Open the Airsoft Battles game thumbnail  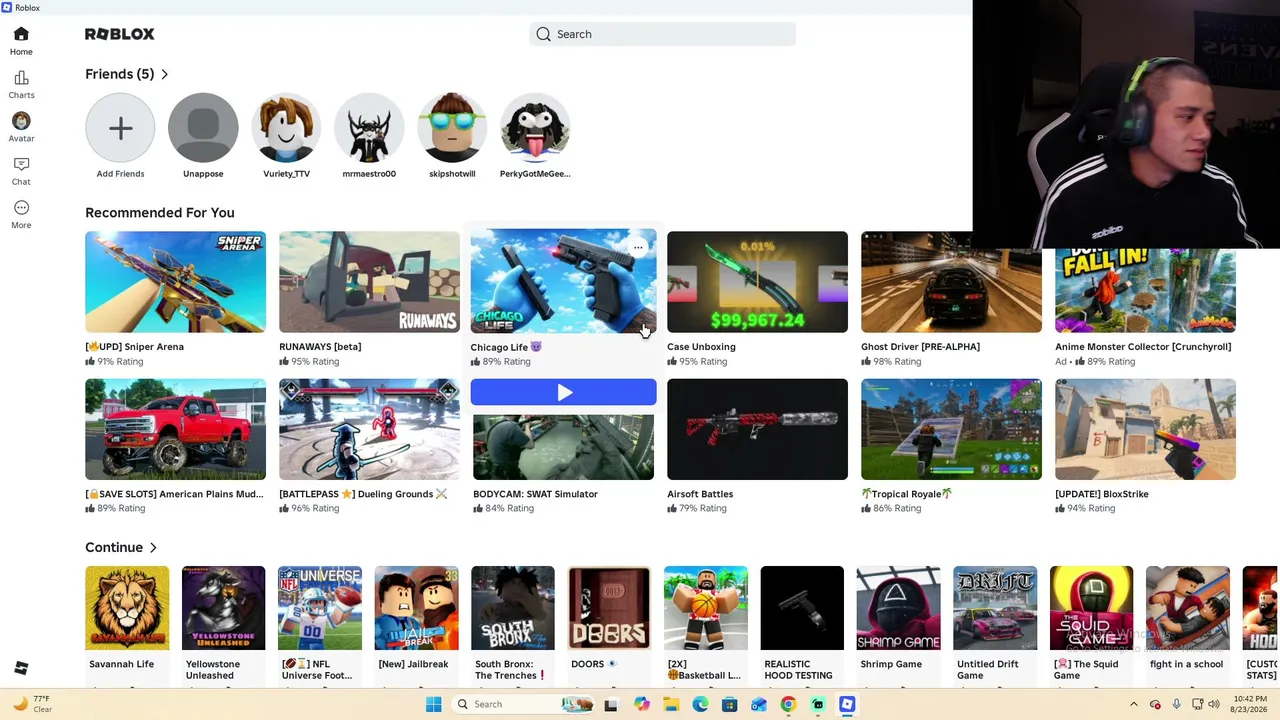coord(757,429)
